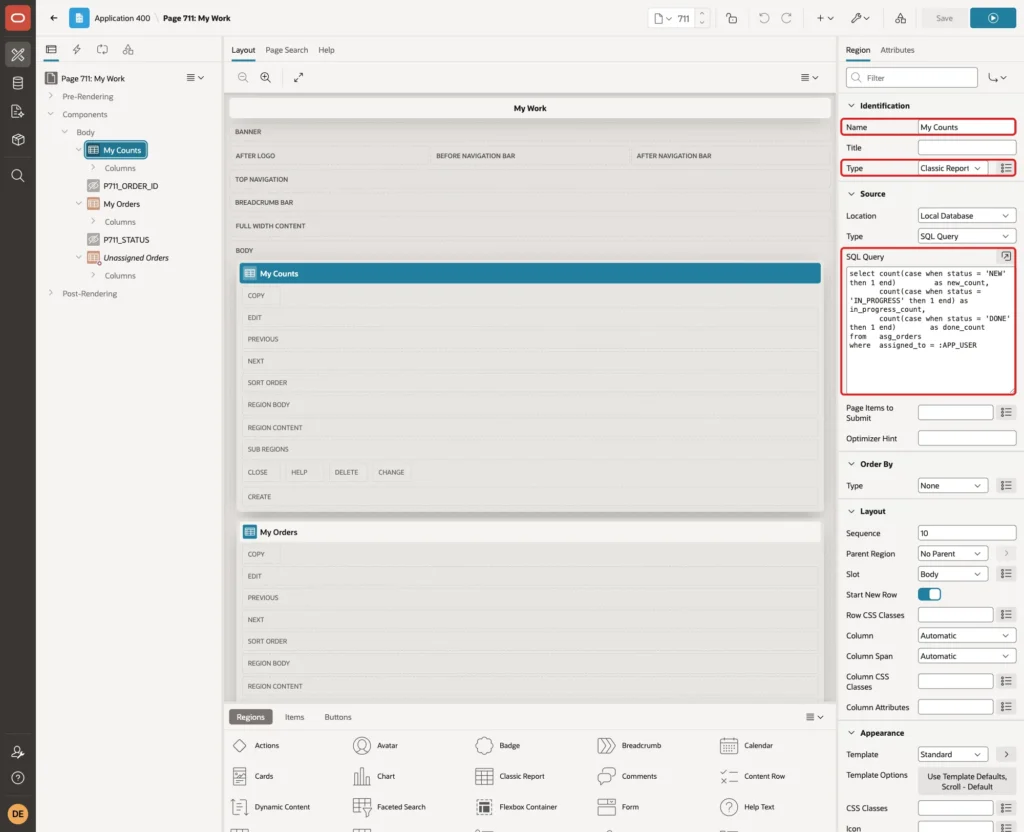This screenshot has width=1024, height=832.
Task: Collapse the Components tree node
Action: (51, 114)
